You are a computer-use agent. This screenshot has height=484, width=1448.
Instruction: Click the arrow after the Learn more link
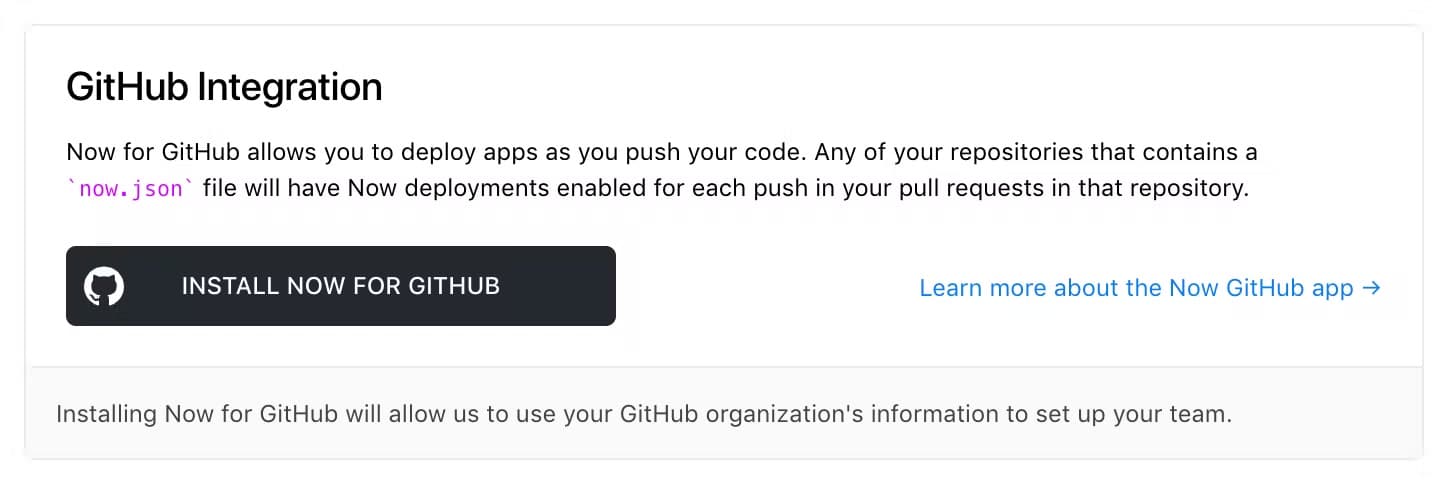[x=1371, y=288]
